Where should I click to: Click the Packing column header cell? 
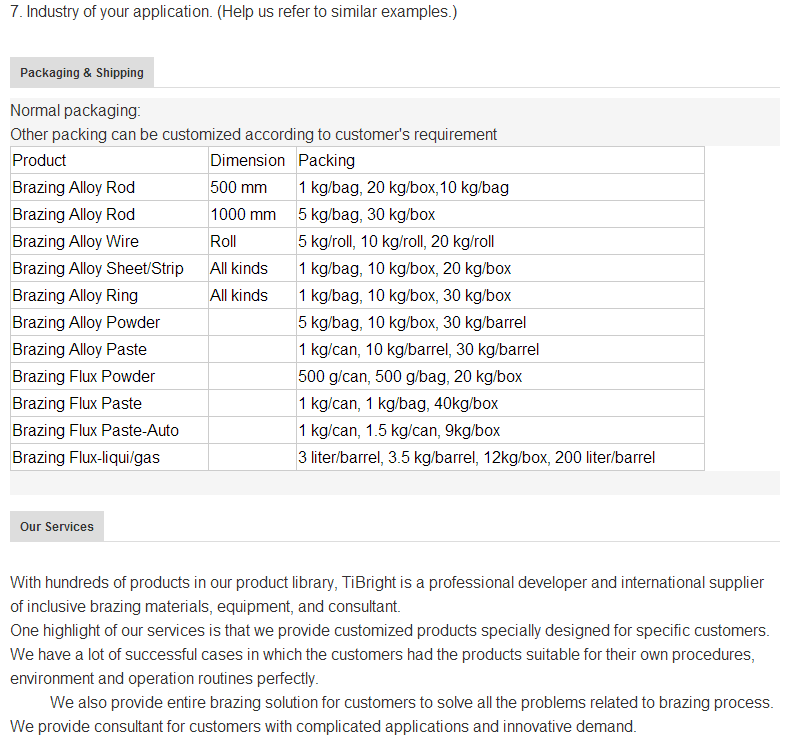pos(500,160)
